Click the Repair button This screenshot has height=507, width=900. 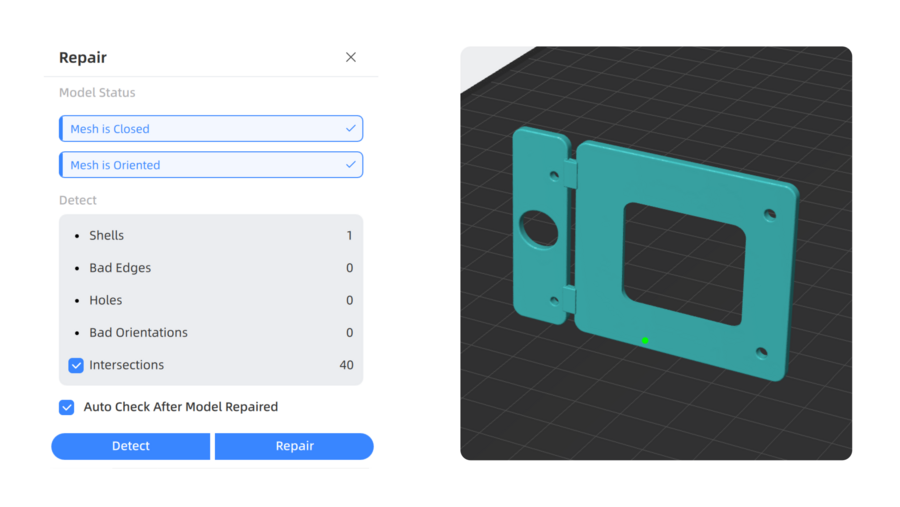click(294, 446)
